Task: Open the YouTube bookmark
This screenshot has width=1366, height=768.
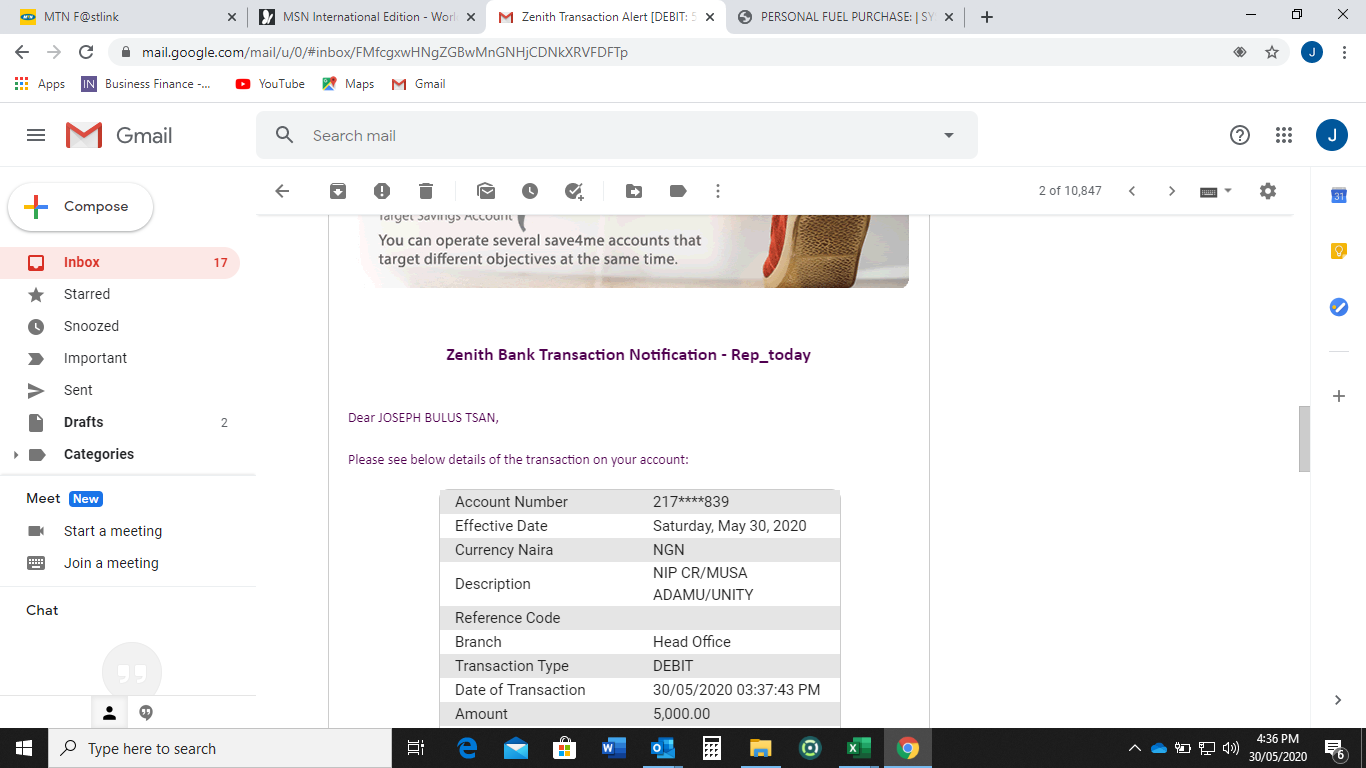Action: point(270,84)
